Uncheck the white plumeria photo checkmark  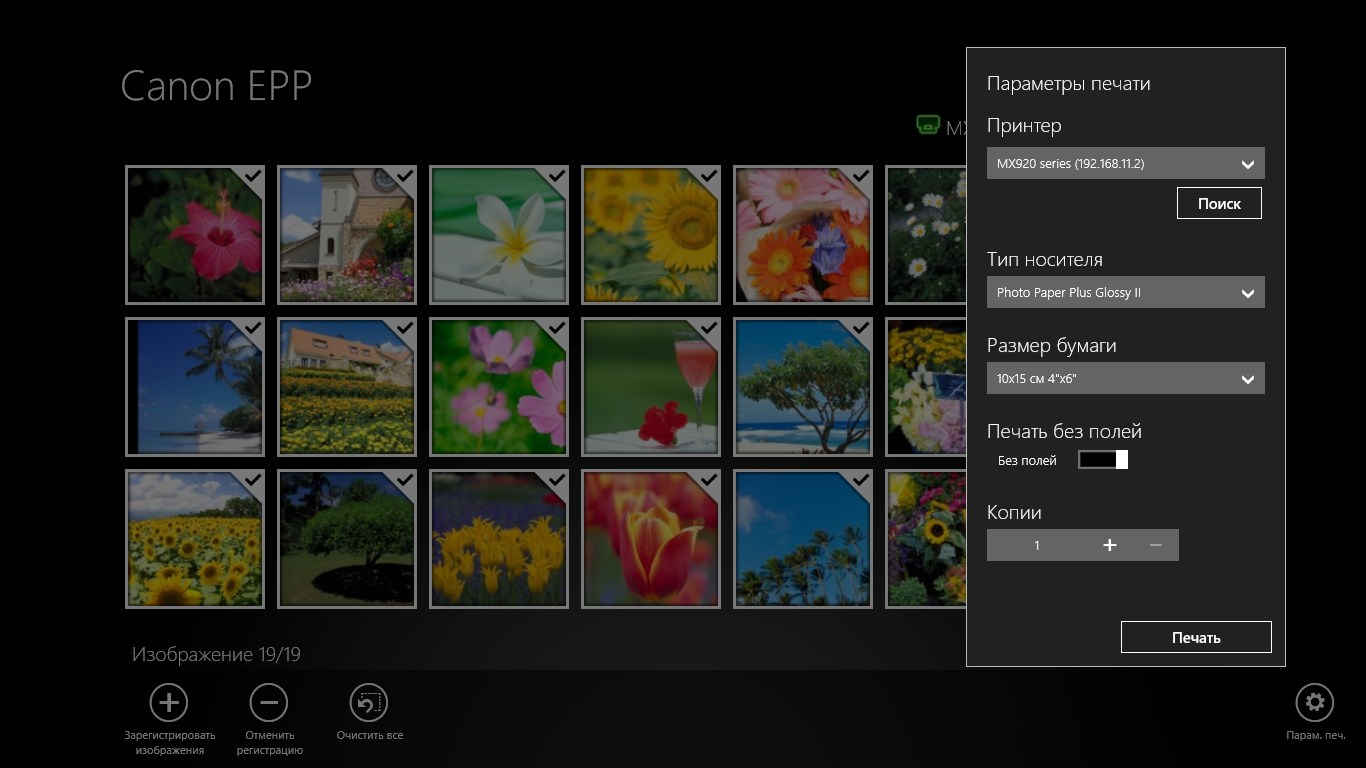coord(556,176)
